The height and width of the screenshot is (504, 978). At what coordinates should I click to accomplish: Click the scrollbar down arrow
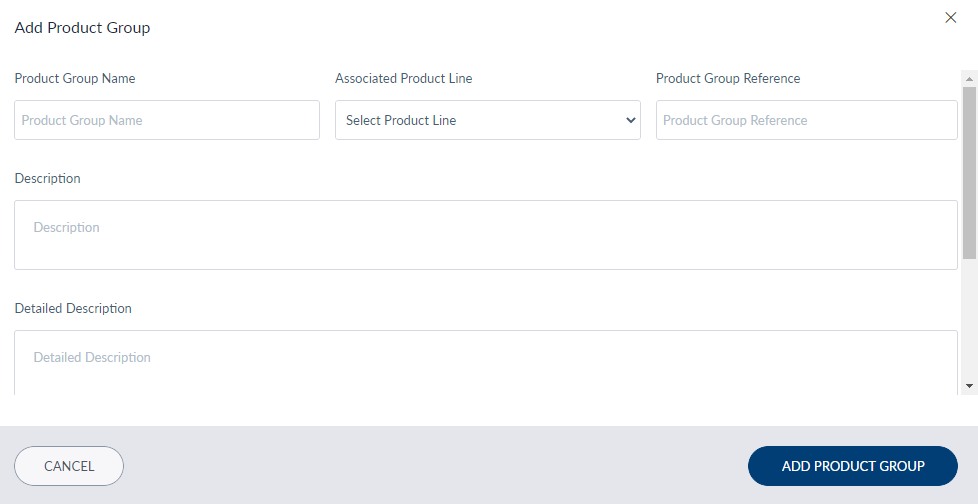969,386
